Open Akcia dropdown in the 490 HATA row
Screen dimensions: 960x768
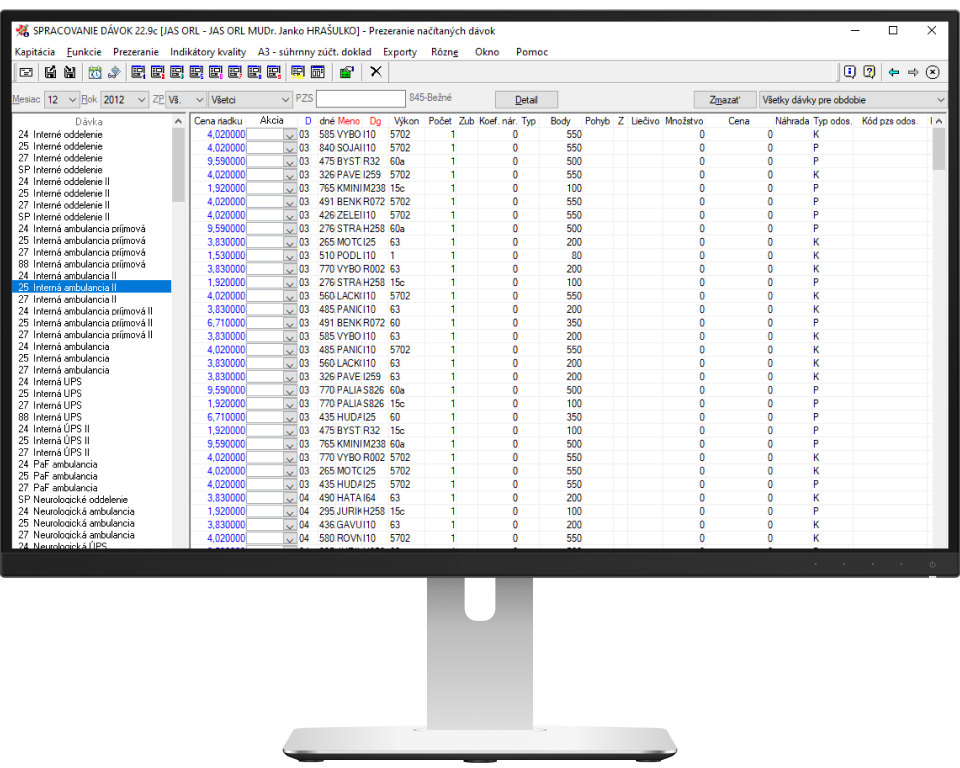click(x=290, y=499)
